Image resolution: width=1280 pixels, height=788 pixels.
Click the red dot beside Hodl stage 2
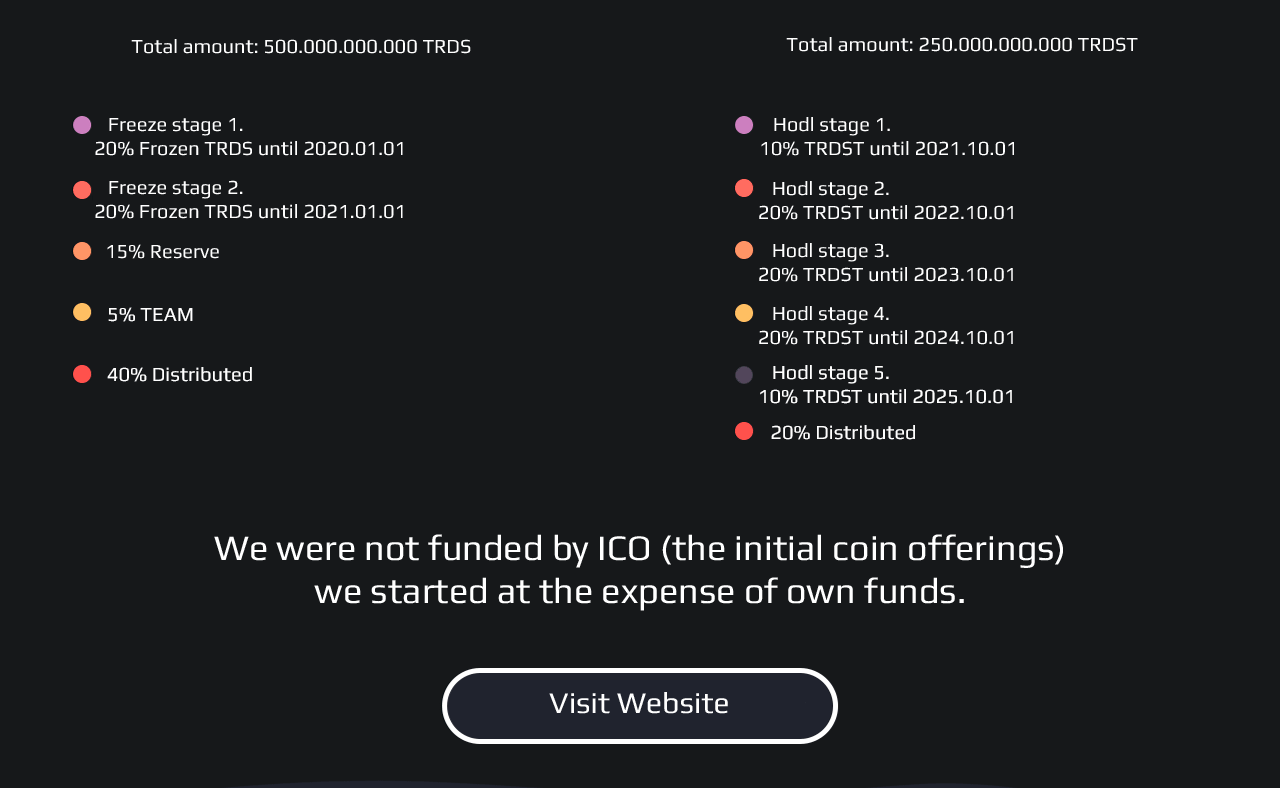coord(744,188)
